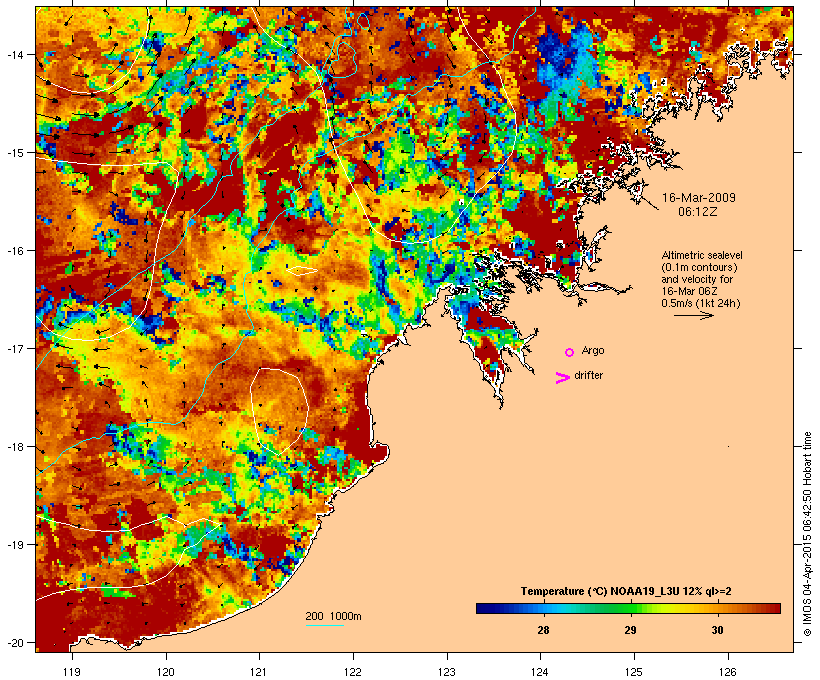This screenshot has height=680, width=820.
Task: Click the '30' colorbar tick value
Action: (718, 630)
